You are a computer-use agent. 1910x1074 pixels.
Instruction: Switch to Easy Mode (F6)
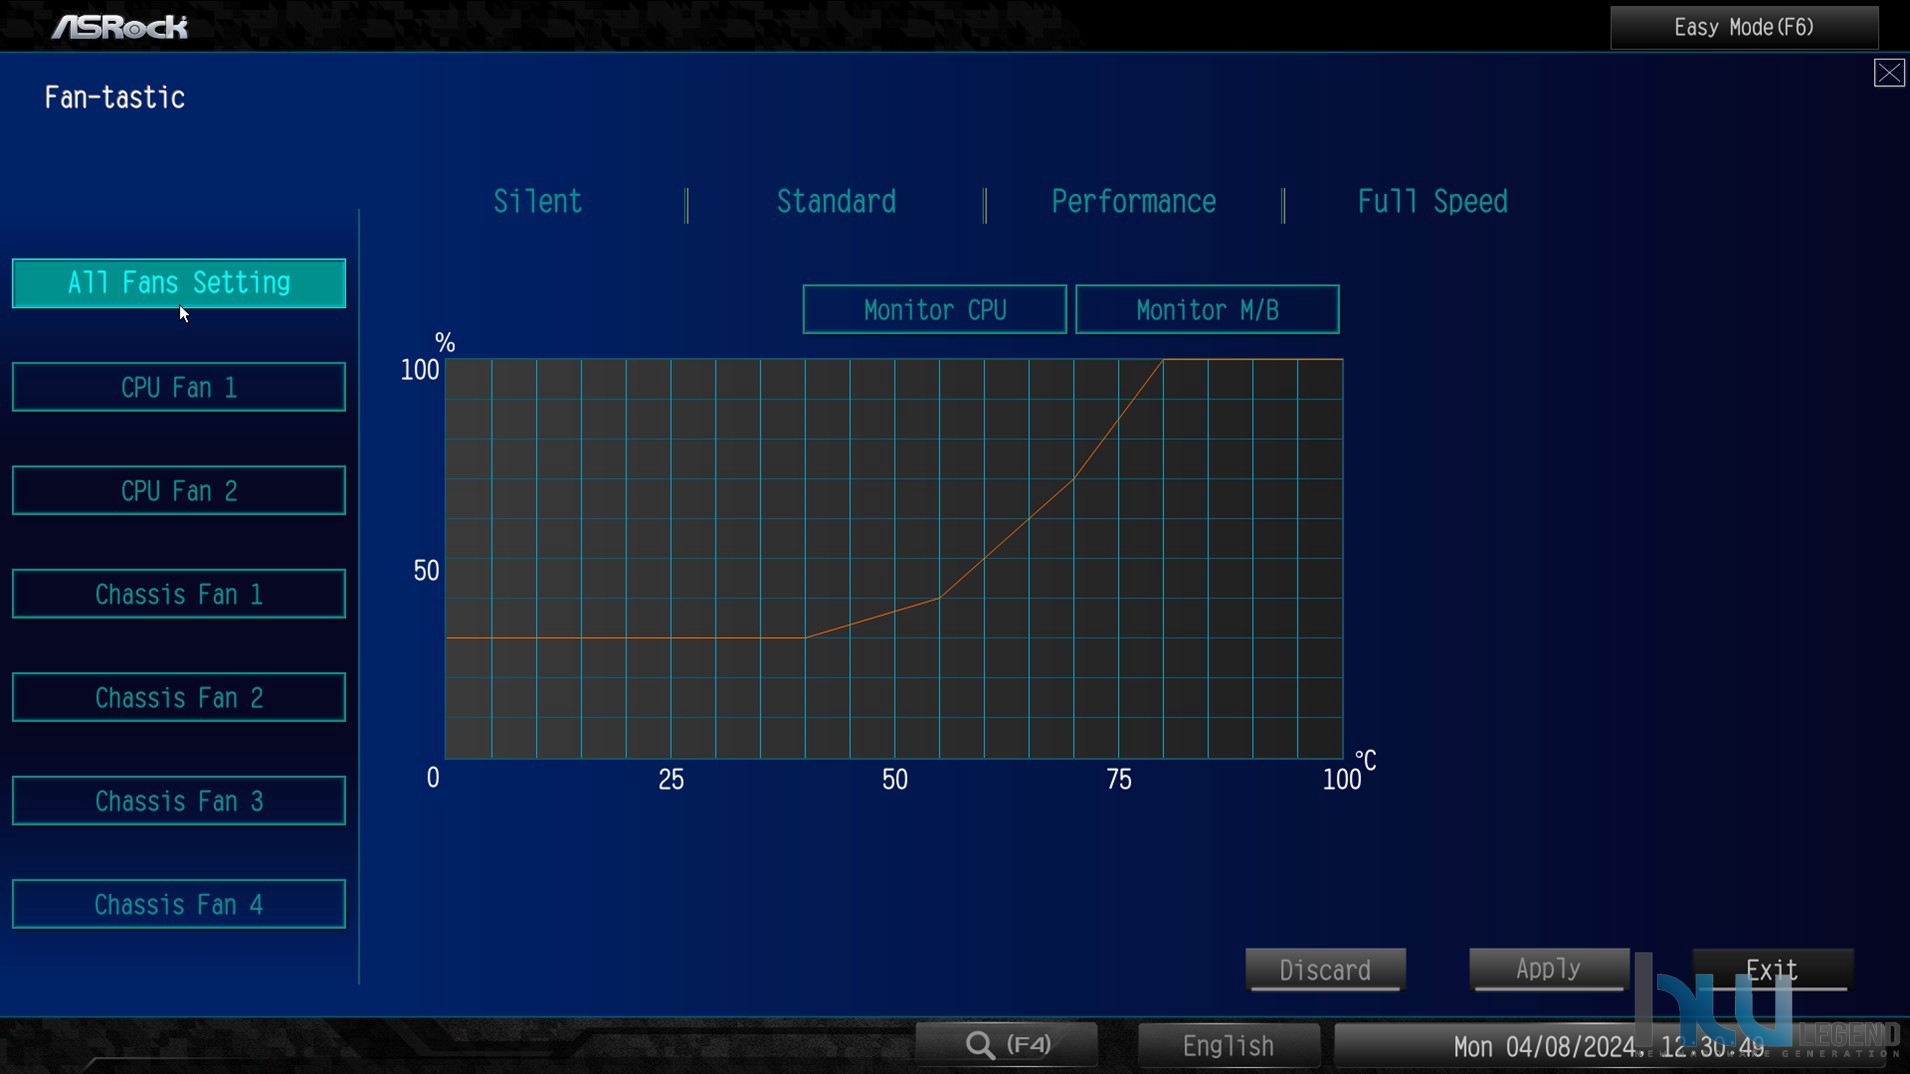[1744, 27]
